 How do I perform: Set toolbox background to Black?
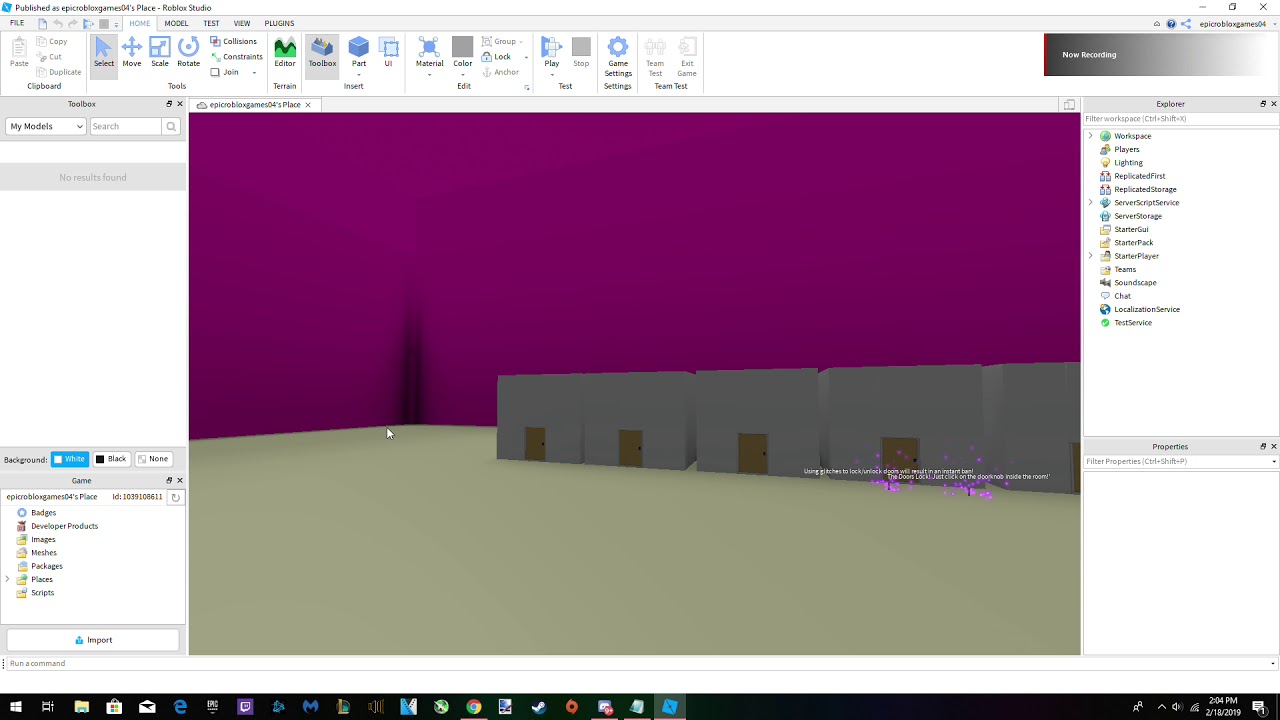coord(111,459)
